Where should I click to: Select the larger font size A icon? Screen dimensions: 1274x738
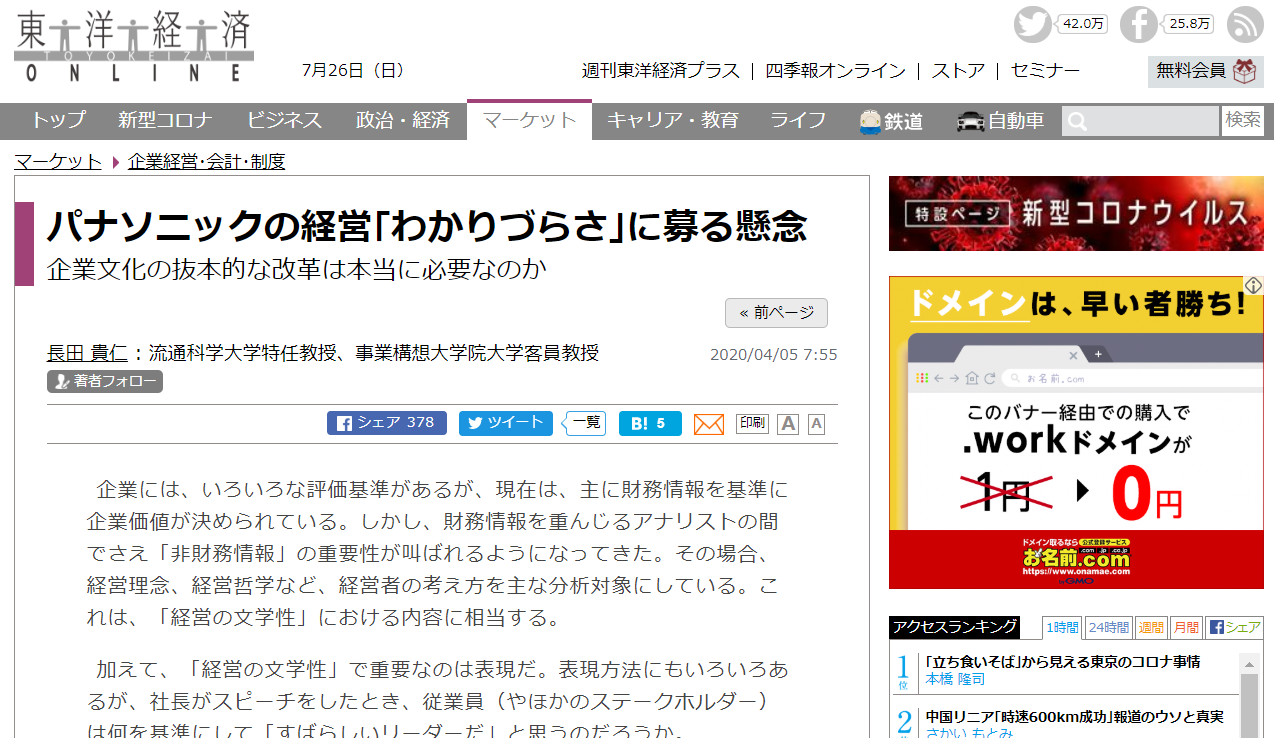788,424
